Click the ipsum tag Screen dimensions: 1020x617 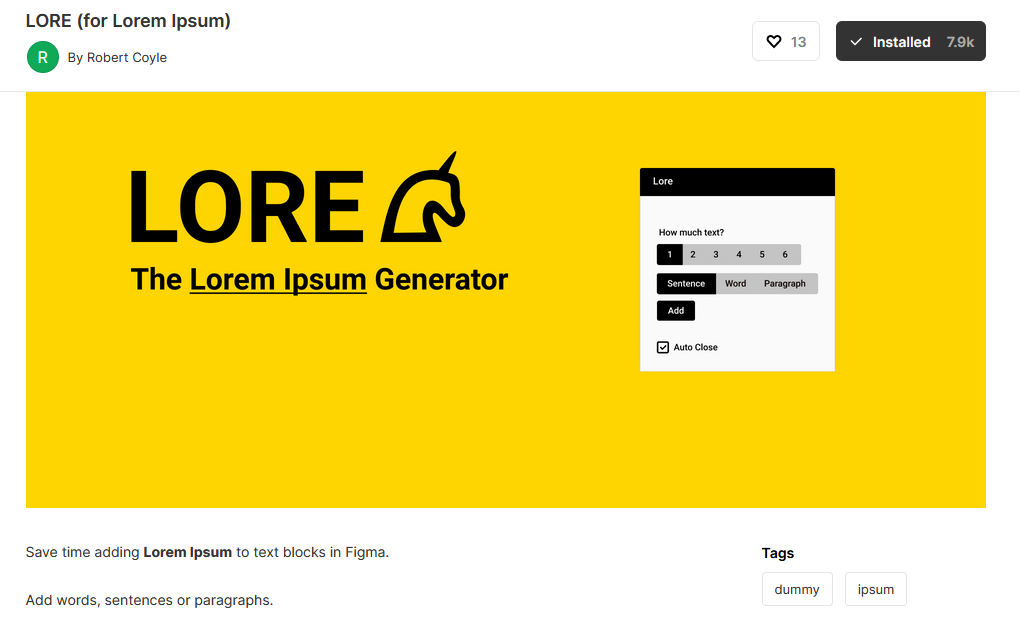point(876,589)
